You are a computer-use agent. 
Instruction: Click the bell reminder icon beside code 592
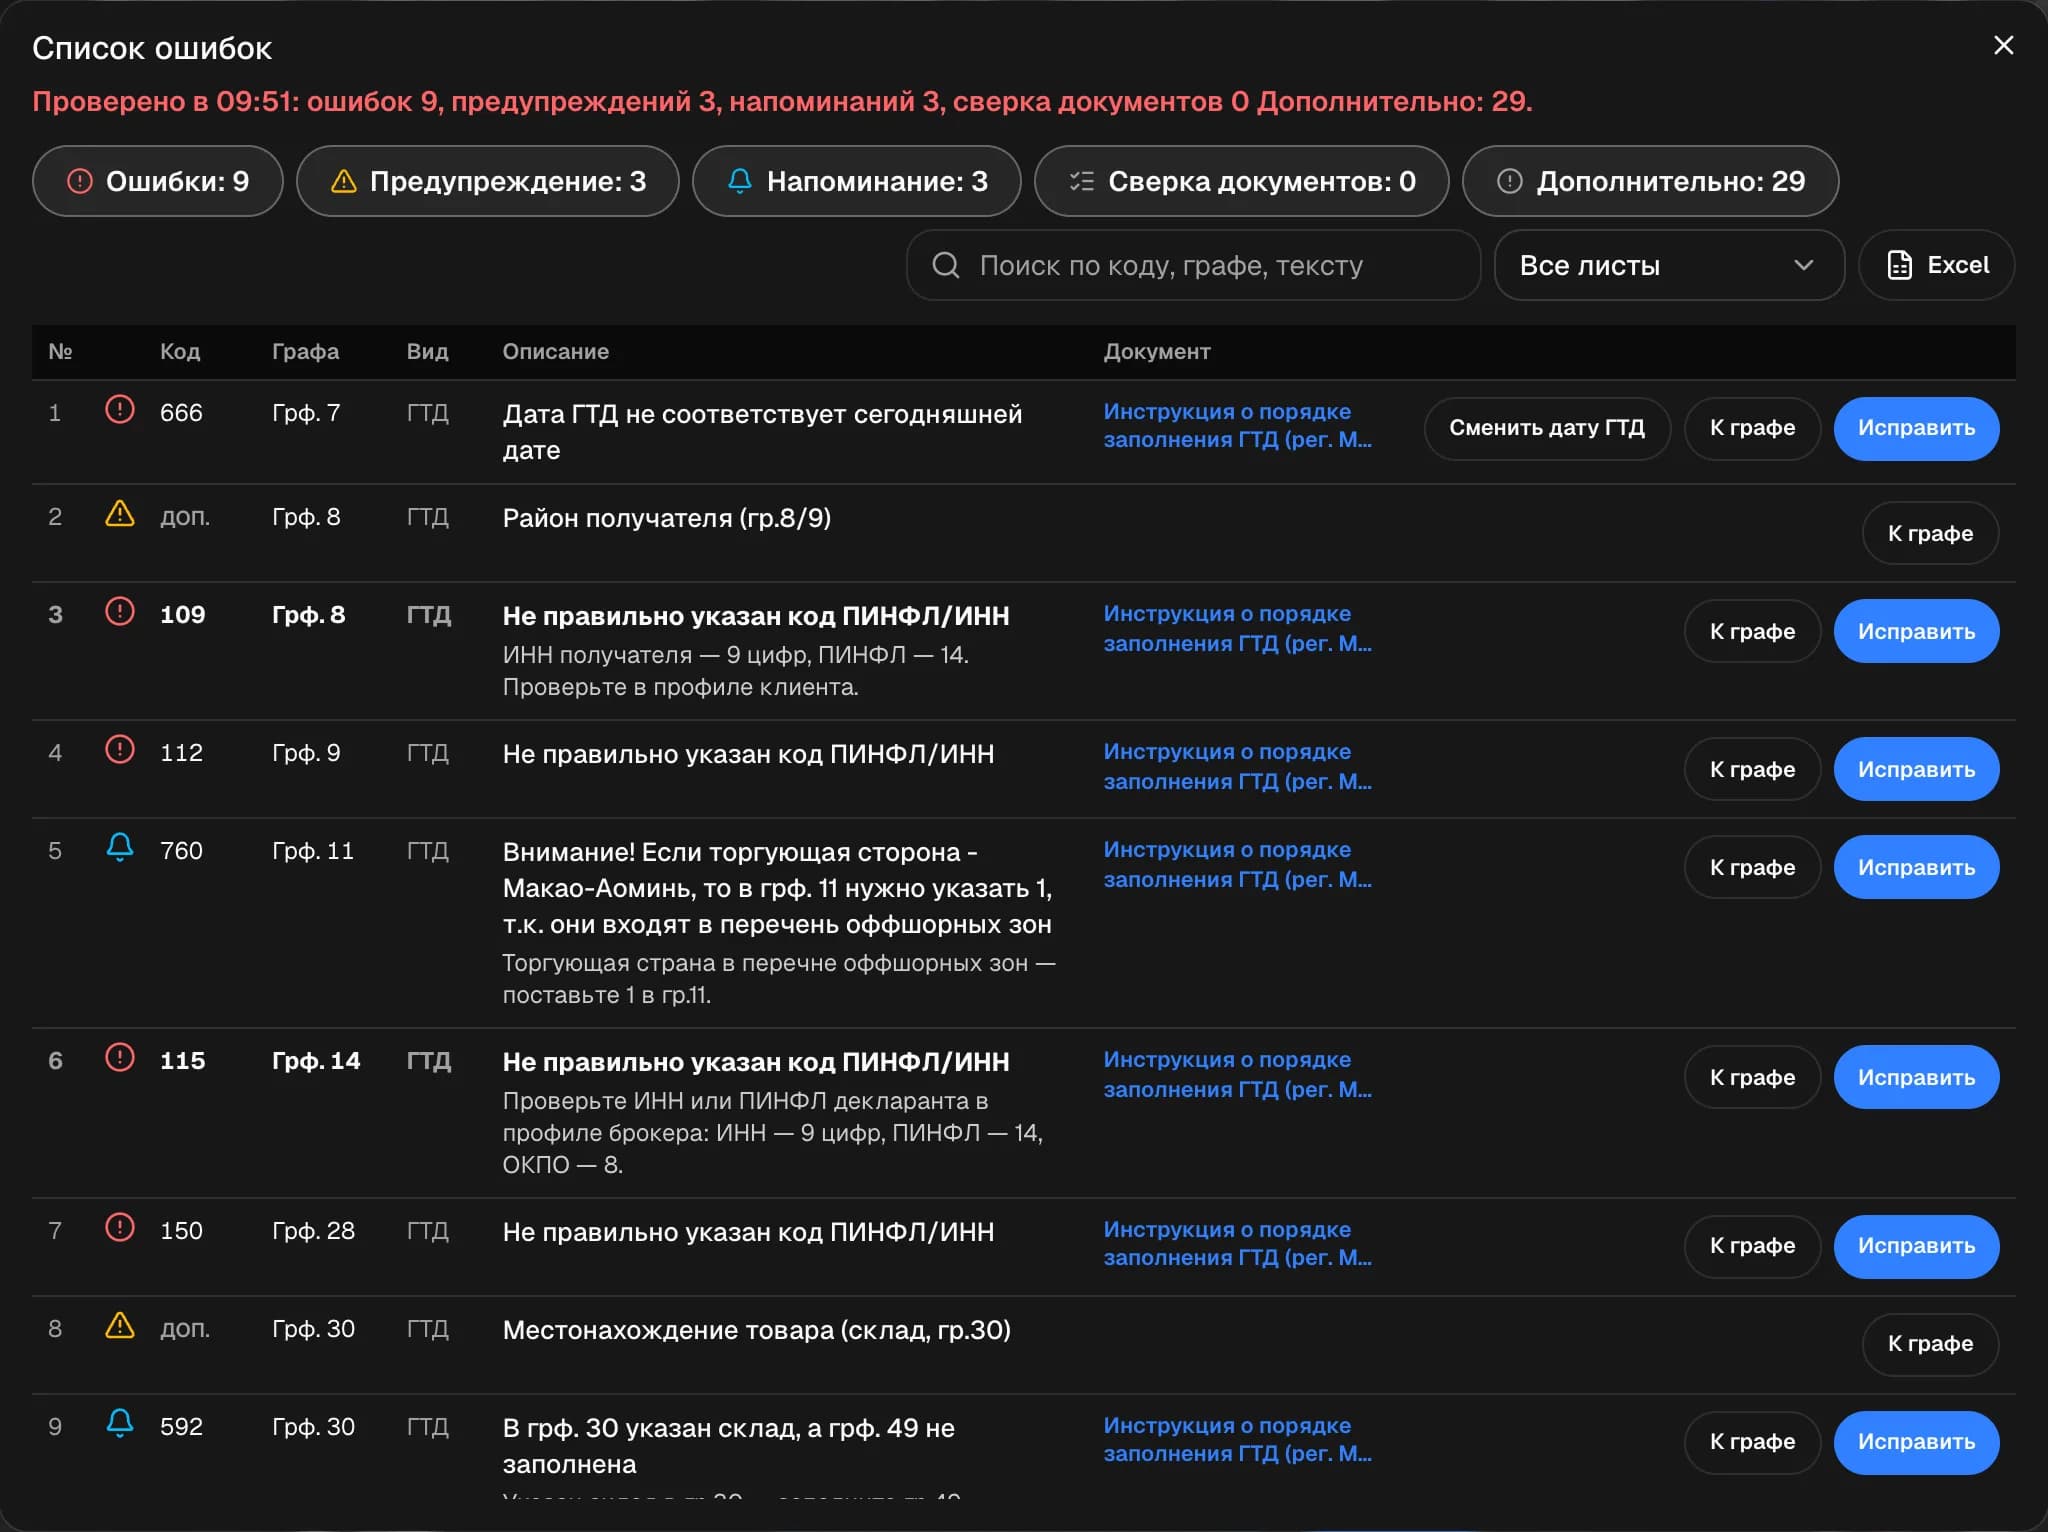tap(120, 1423)
